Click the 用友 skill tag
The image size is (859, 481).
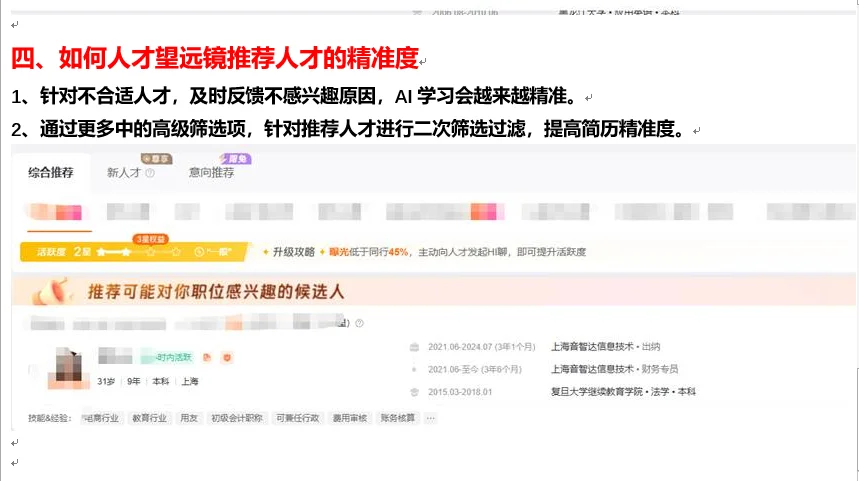tap(188, 418)
